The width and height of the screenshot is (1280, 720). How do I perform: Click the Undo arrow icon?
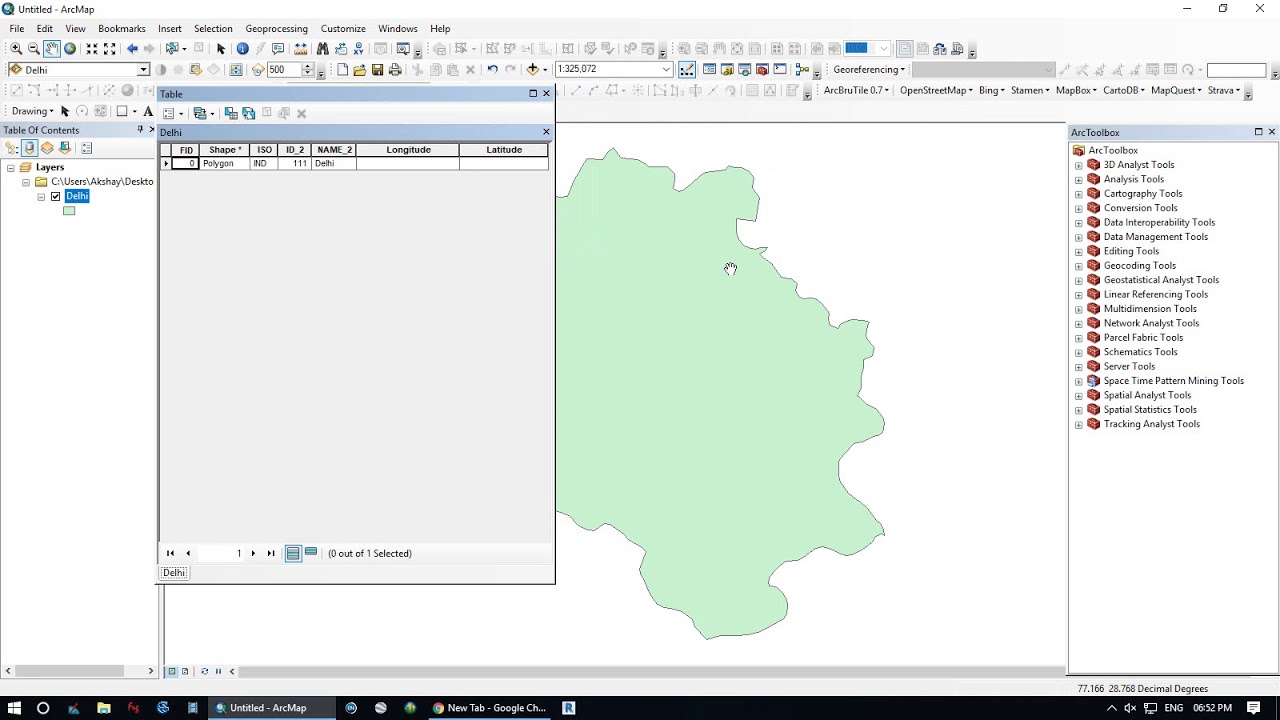click(x=492, y=70)
